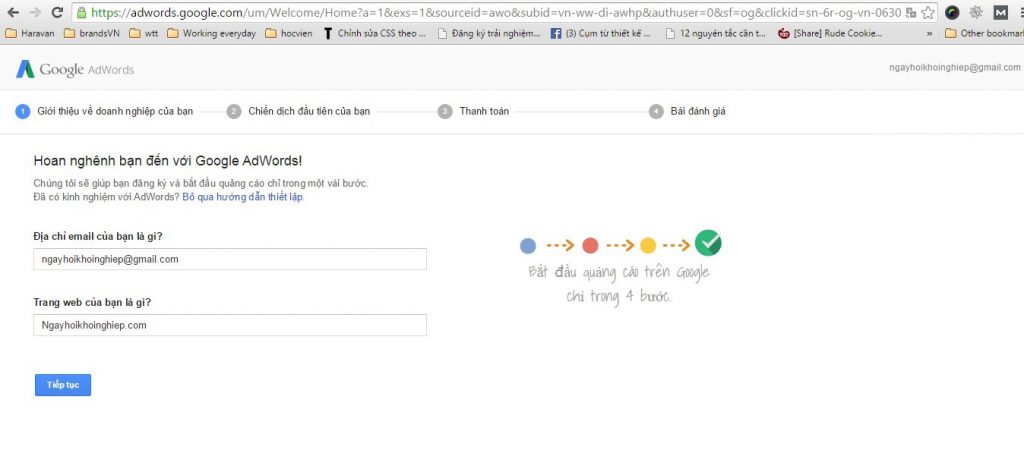Click the Google AdWords logo
Image resolution: width=1024 pixels, height=450 pixels.
74,69
